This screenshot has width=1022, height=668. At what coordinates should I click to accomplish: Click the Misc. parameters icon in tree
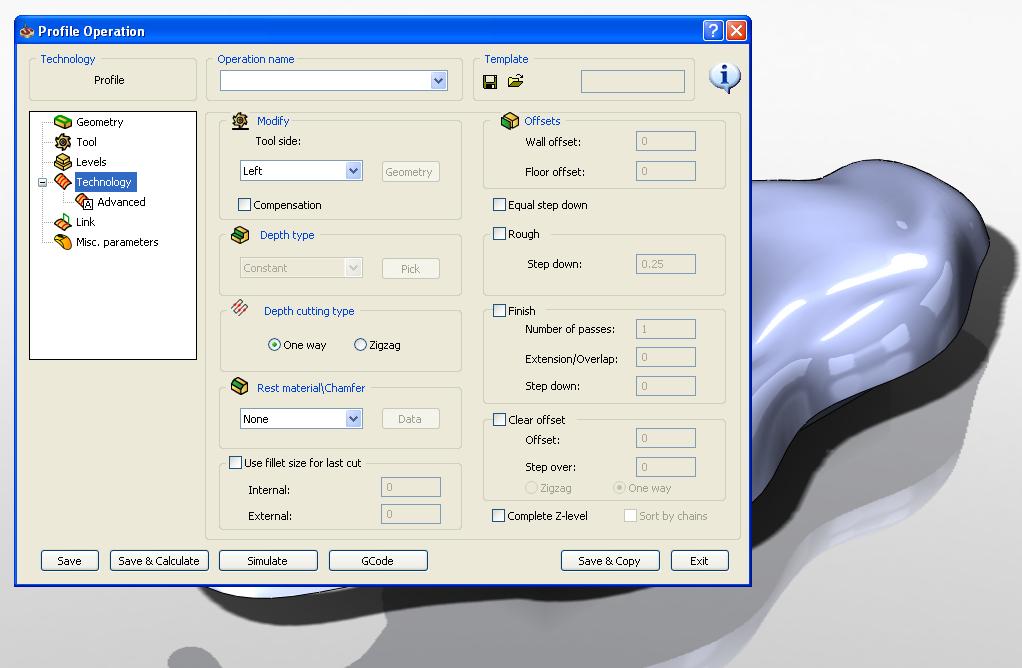tap(63, 242)
